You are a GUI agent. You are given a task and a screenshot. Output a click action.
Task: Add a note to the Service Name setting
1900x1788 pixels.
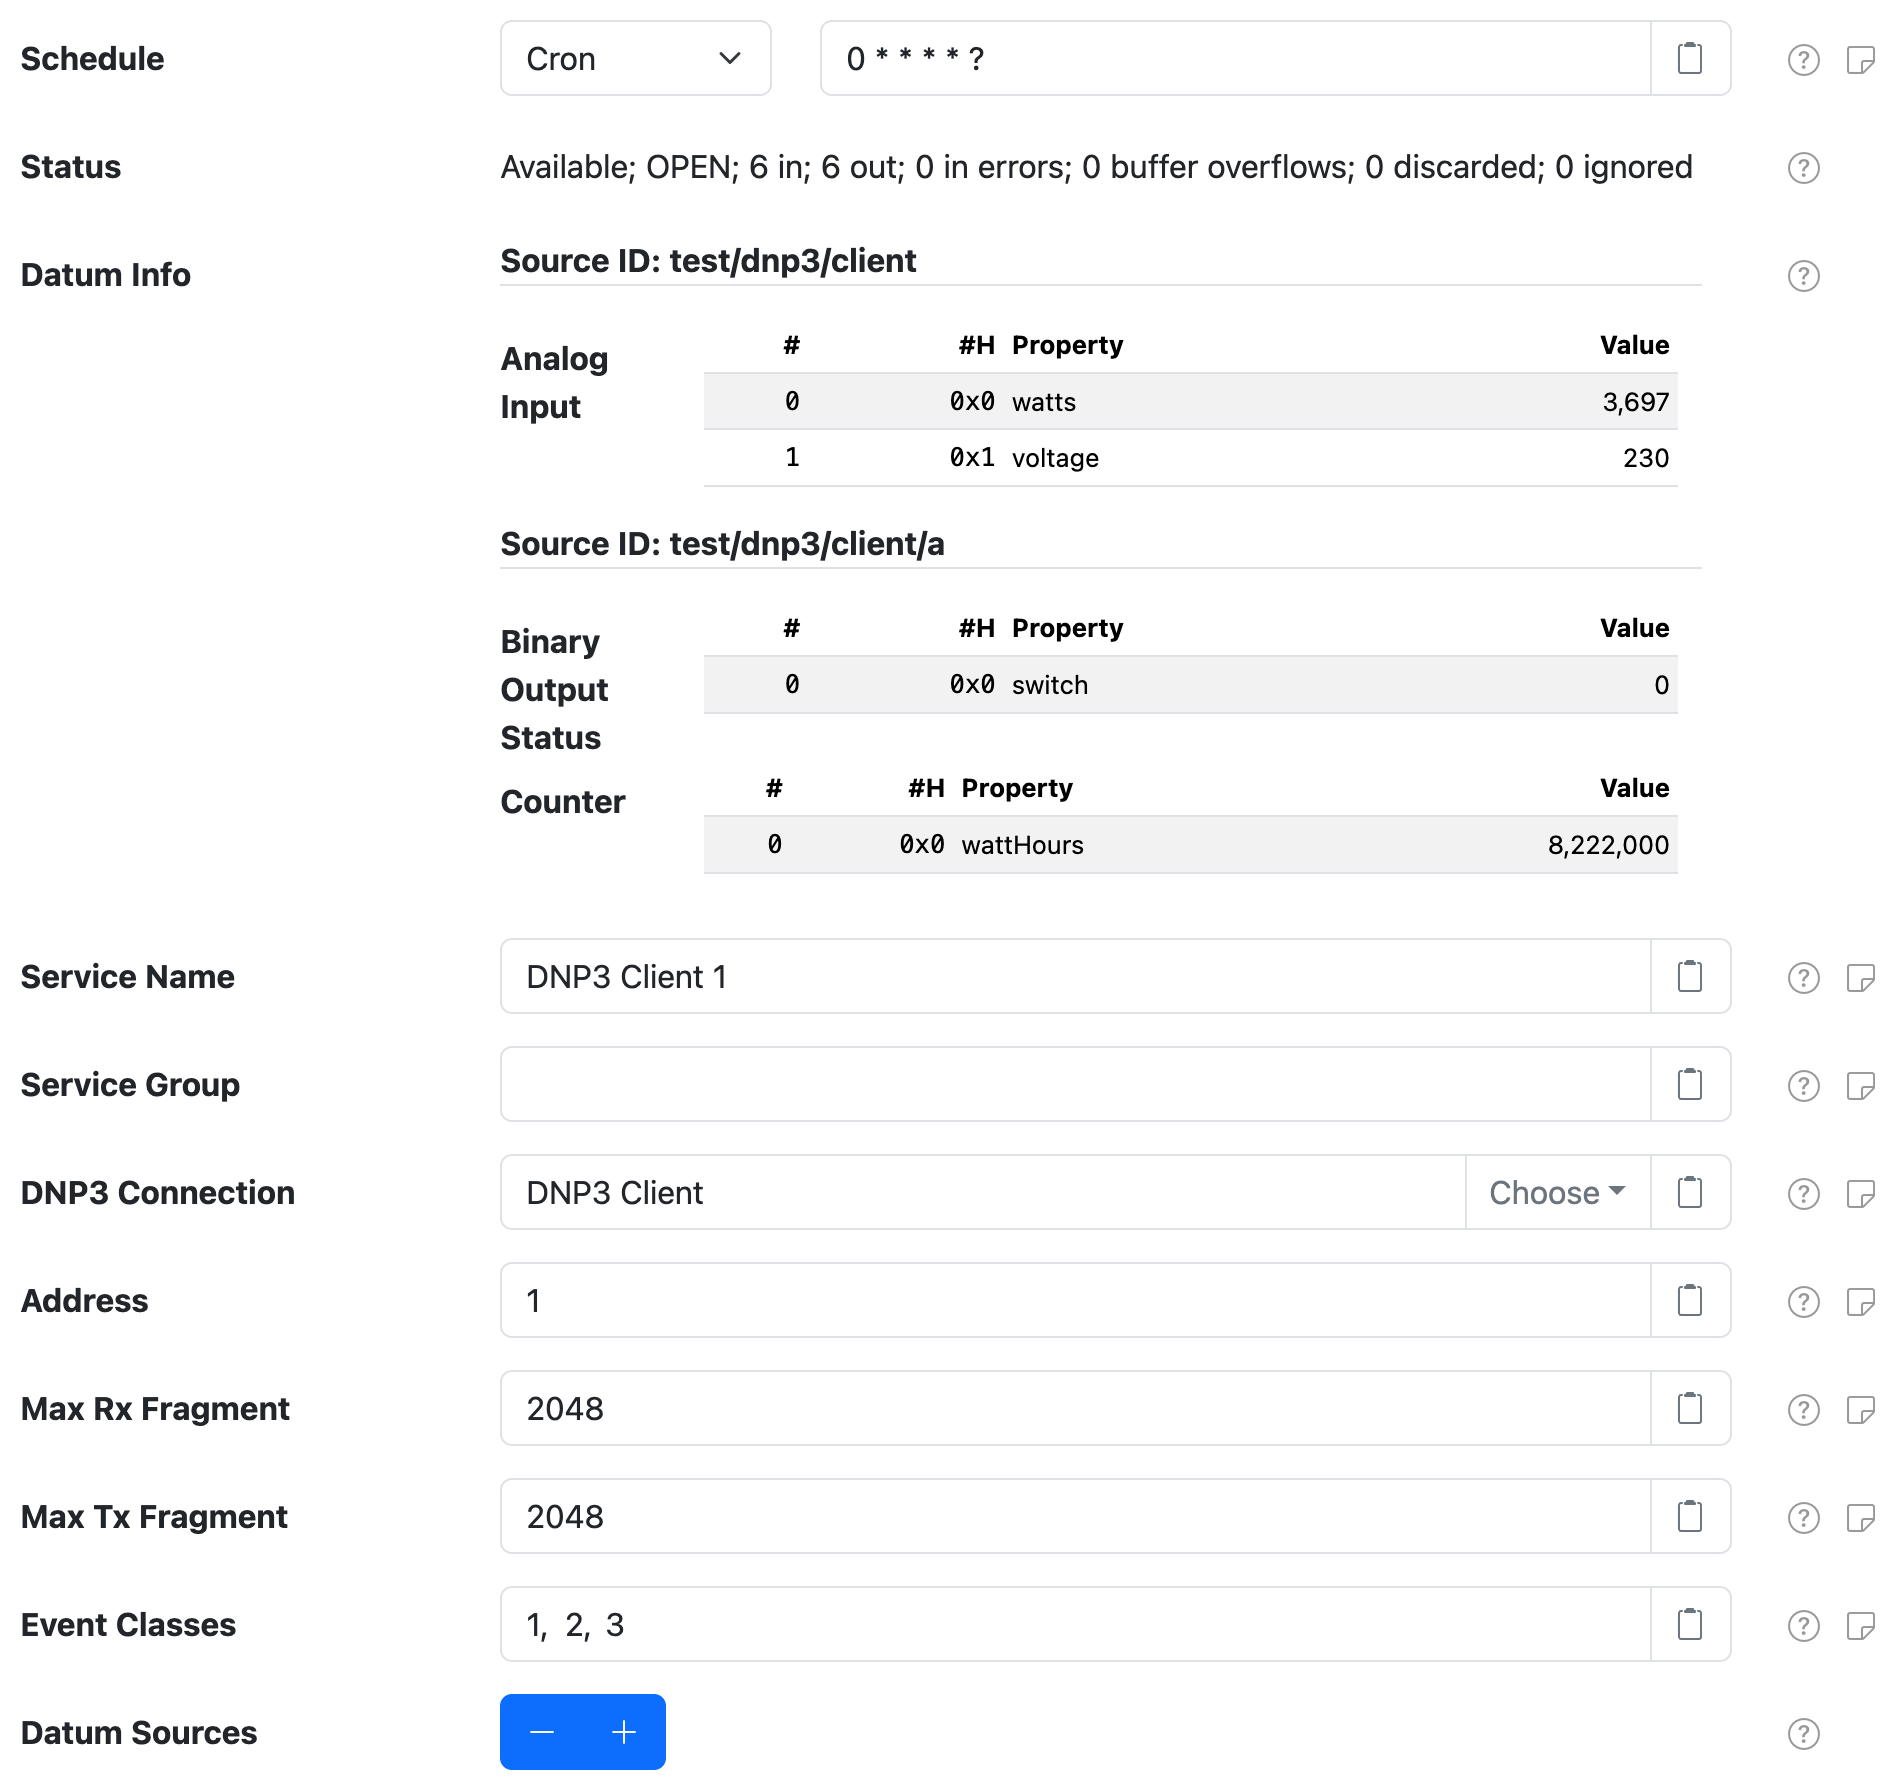tap(1862, 979)
